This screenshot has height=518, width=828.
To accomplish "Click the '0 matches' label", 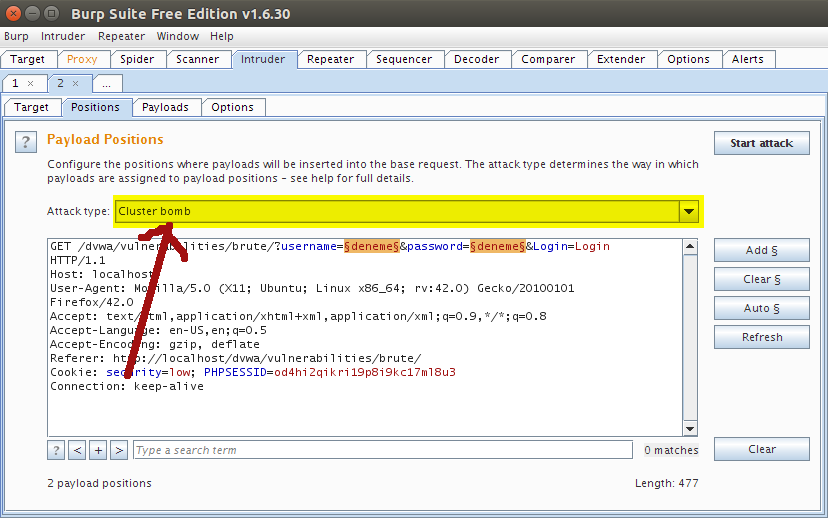I will pyautogui.click(x=671, y=450).
